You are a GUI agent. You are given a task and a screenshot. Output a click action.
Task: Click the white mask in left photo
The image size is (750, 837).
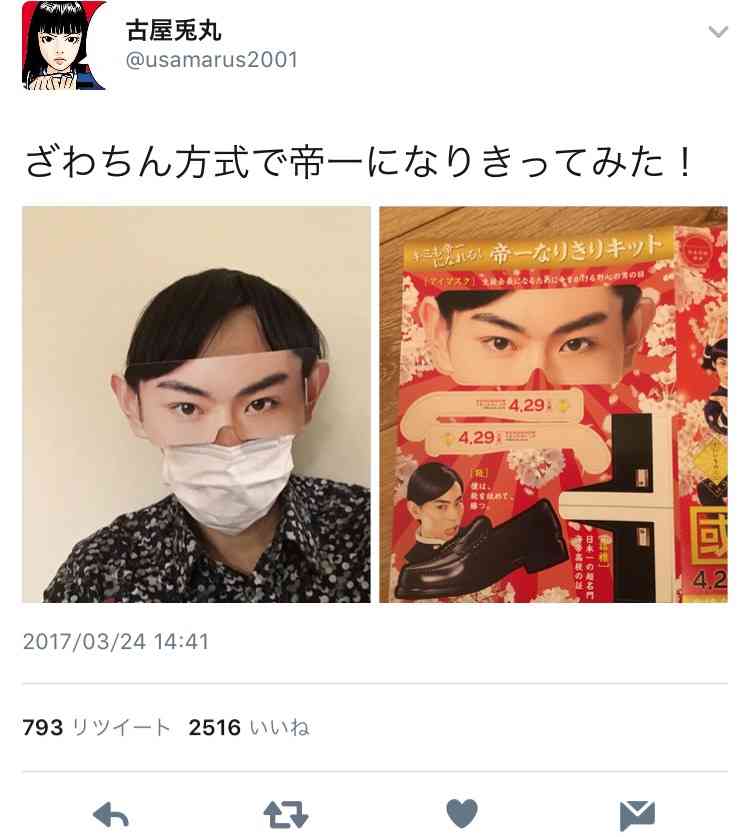point(230,482)
